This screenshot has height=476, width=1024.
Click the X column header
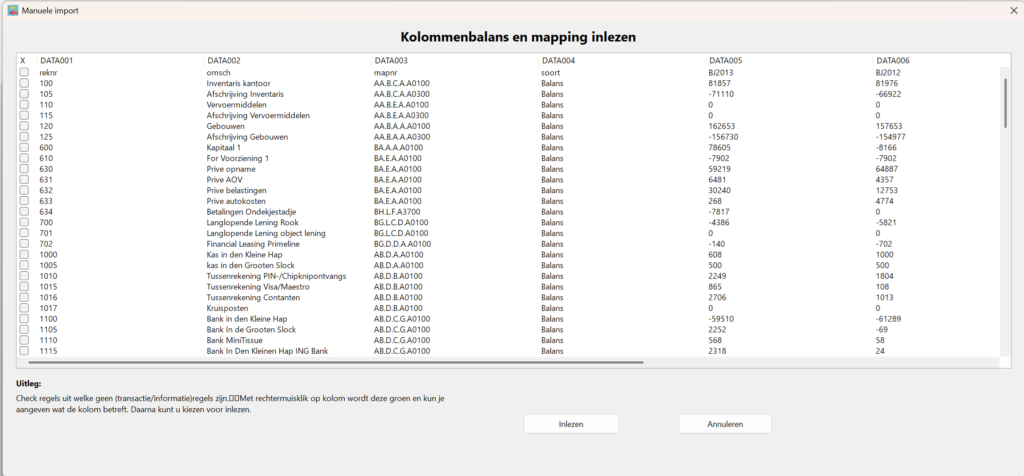point(24,61)
